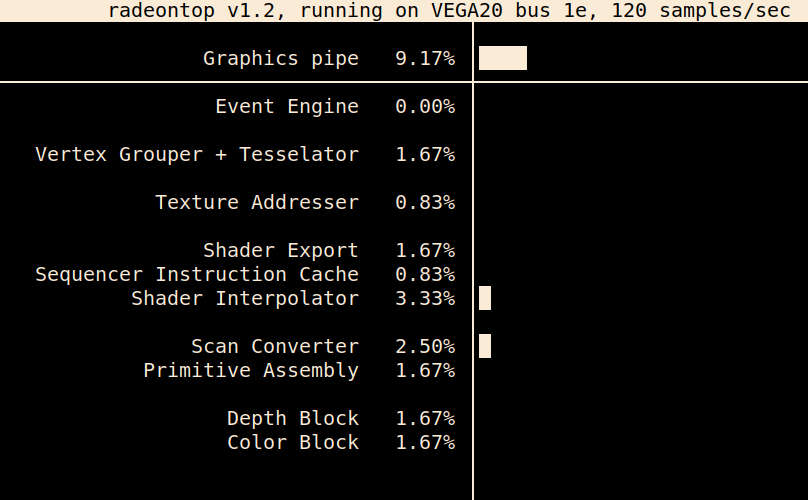Image resolution: width=808 pixels, height=500 pixels.
Task: Click the Color Block label
Action: pos(293,442)
